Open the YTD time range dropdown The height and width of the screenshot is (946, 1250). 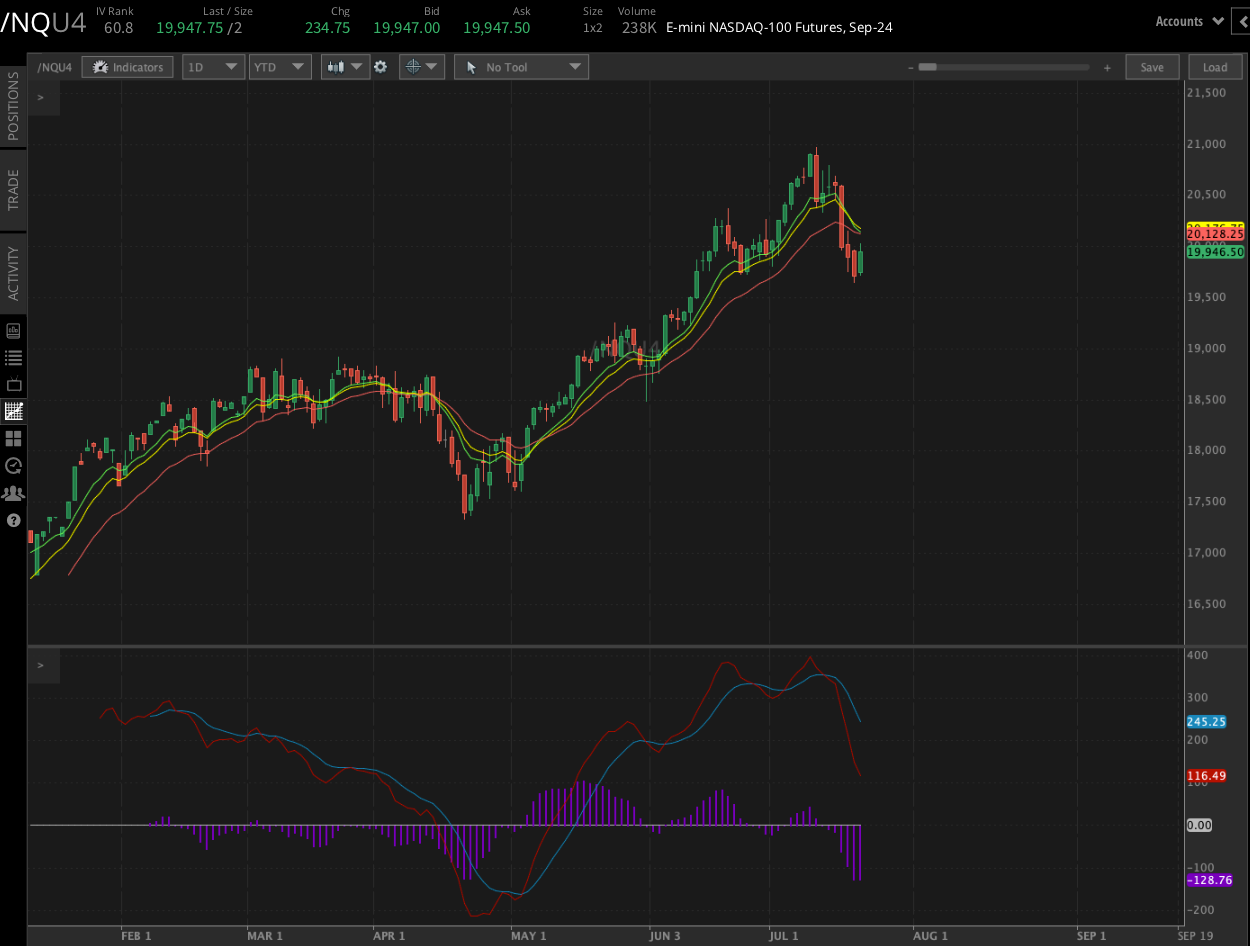280,67
